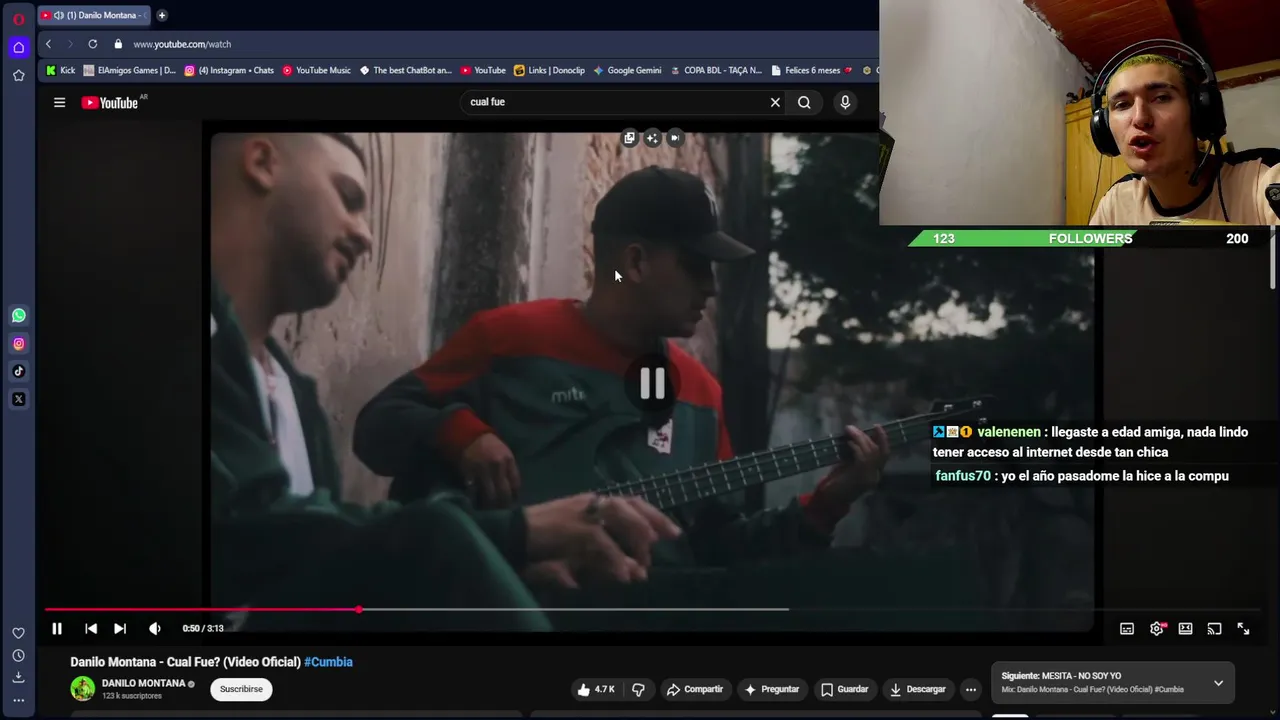Click the Preguntar button
Image resolution: width=1280 pixels, height=720 pixels.
(x=772, y=689)
